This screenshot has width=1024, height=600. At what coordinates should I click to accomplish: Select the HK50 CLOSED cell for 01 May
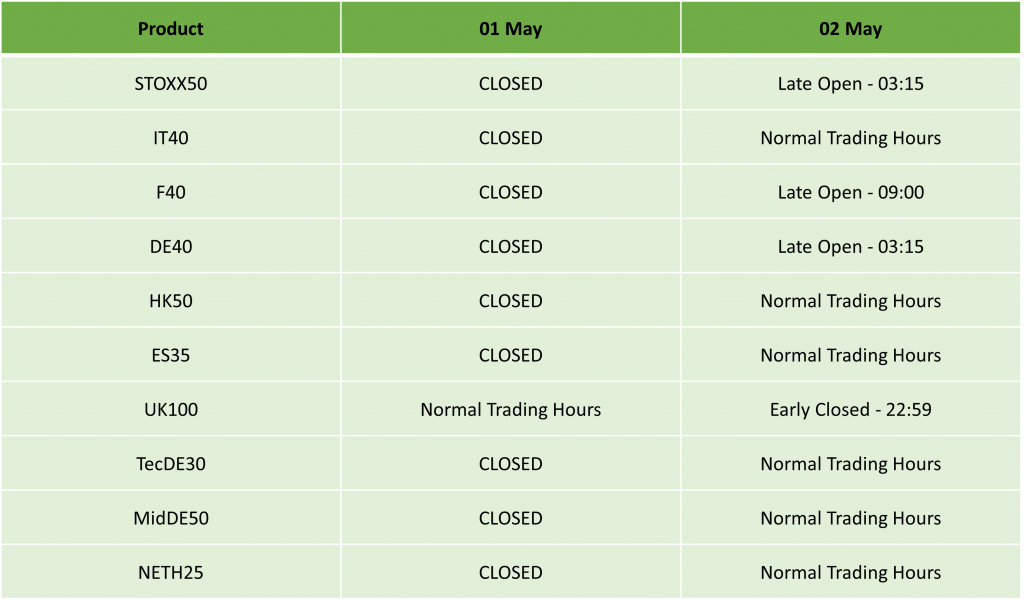click(511, 300)
